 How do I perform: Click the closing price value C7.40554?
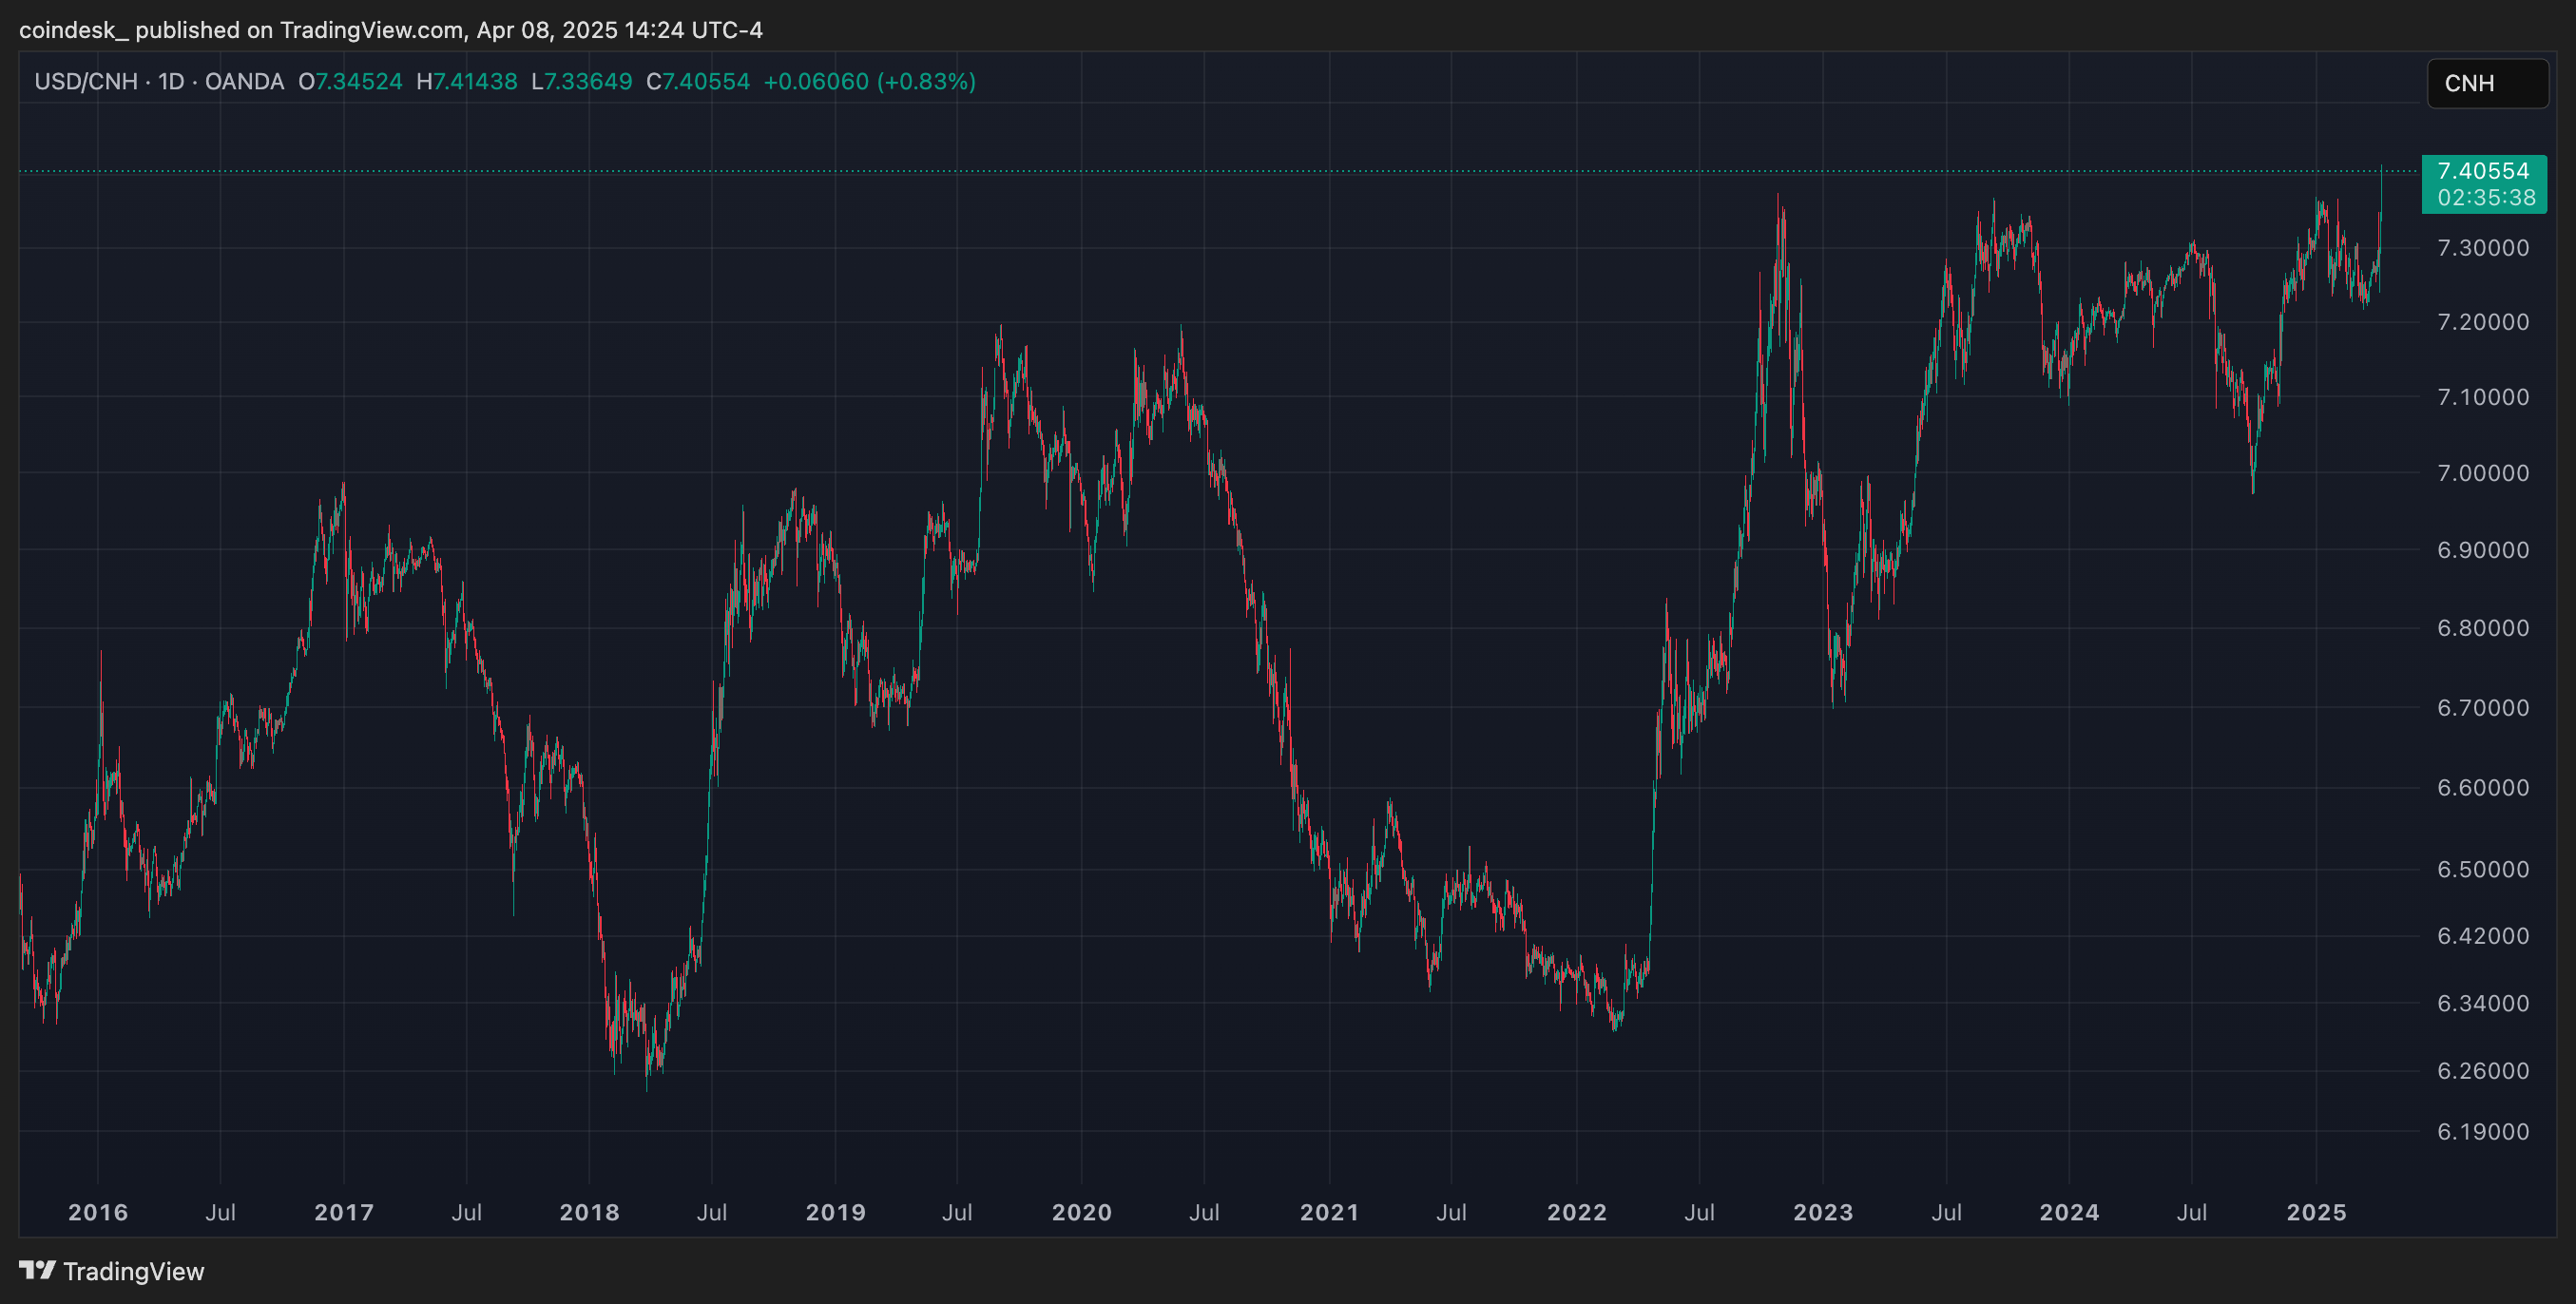[698, 82]
